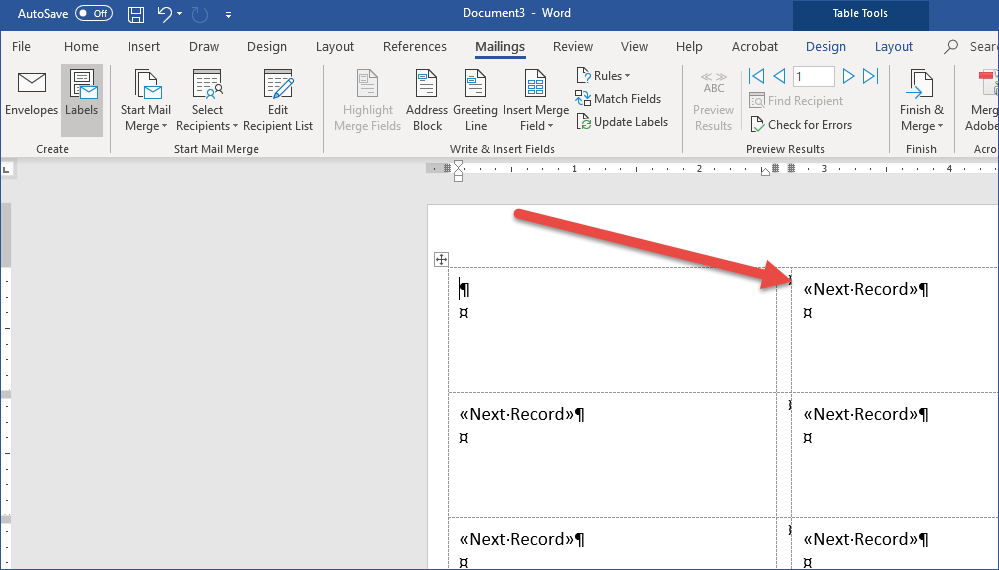Click the Undo icon
The image size is (999, 570).
[164, 14]
